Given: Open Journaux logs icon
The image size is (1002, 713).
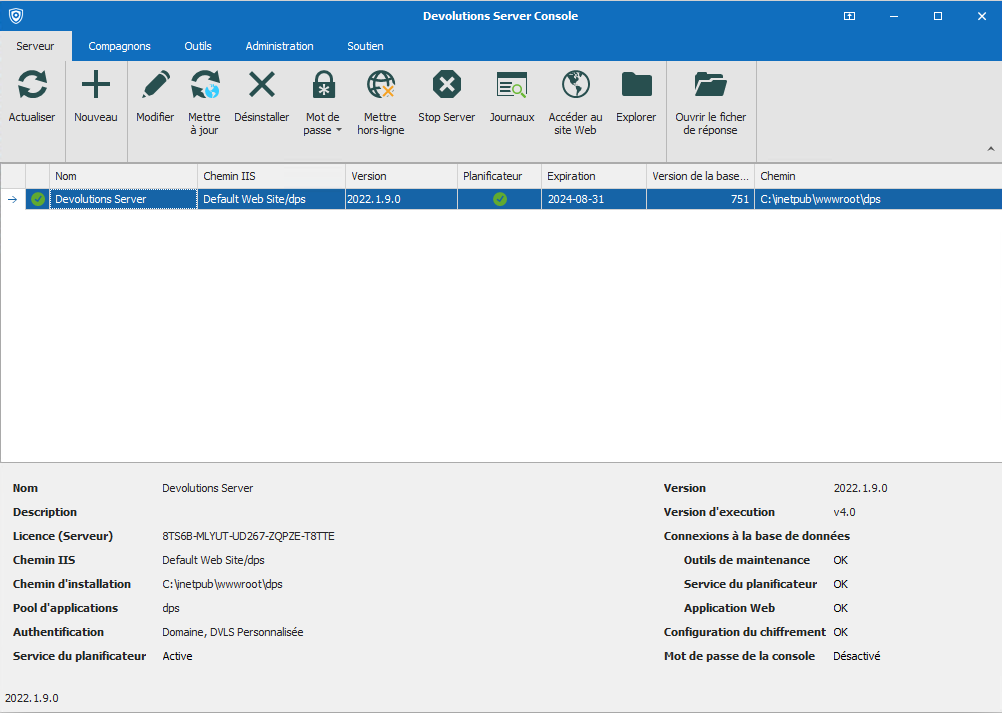Looking at the screenshot, I should (512, 86).
